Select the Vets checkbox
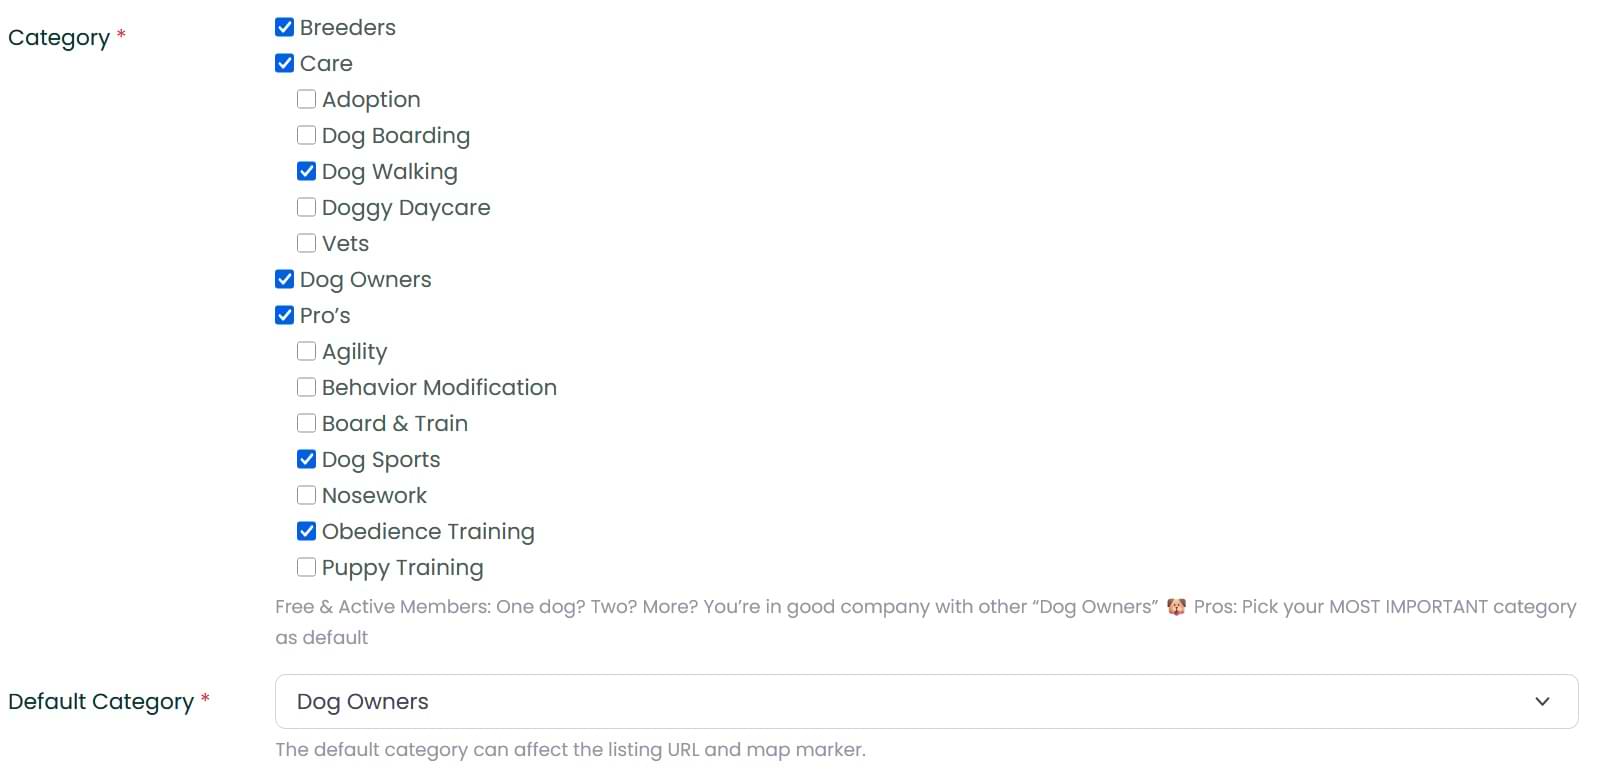This screenshot has width=1599, height=771. pos(307,243)
